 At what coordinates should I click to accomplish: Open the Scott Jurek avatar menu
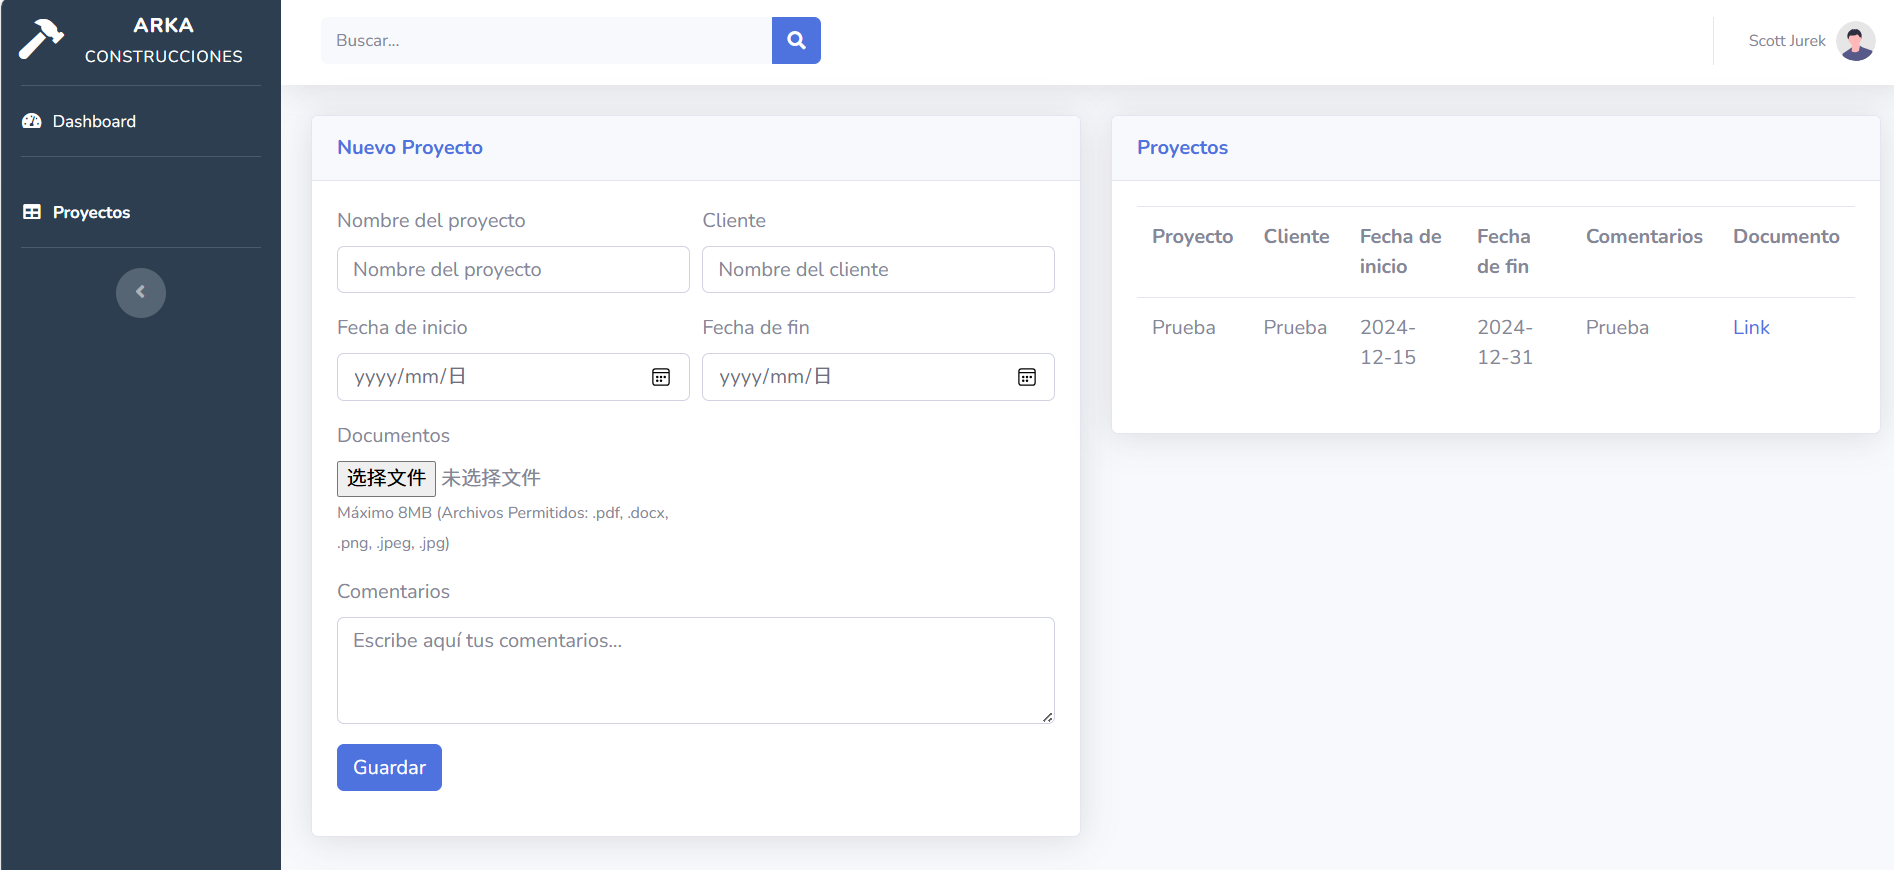(1855, 41)
